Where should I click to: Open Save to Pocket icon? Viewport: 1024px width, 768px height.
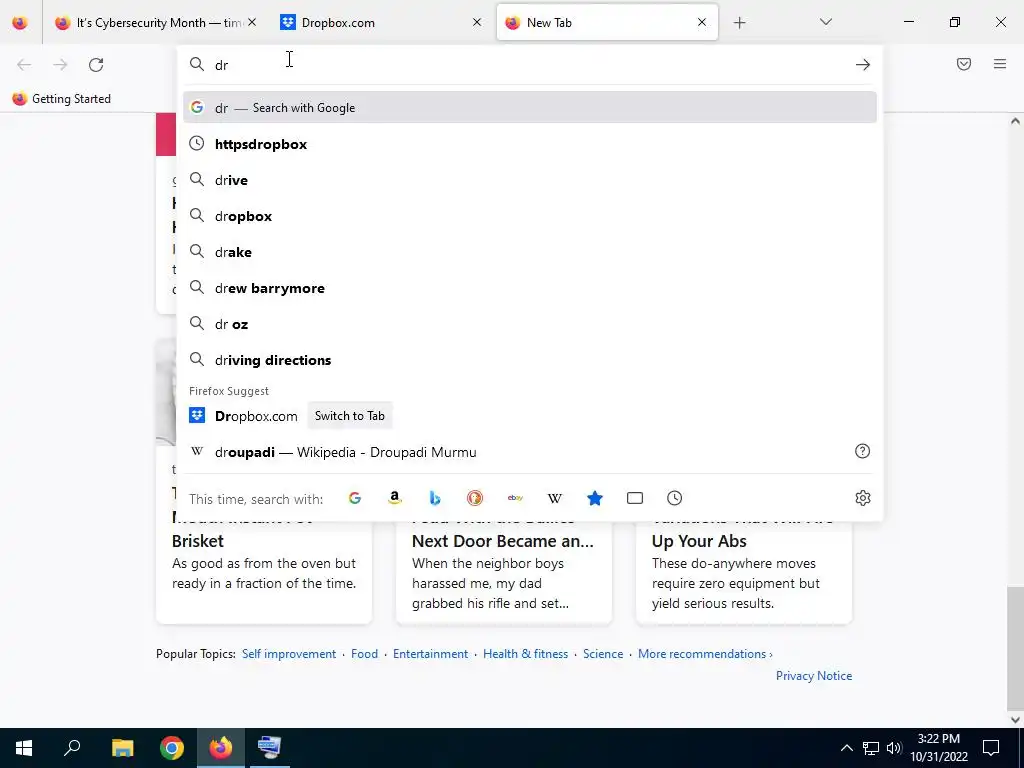964,64
